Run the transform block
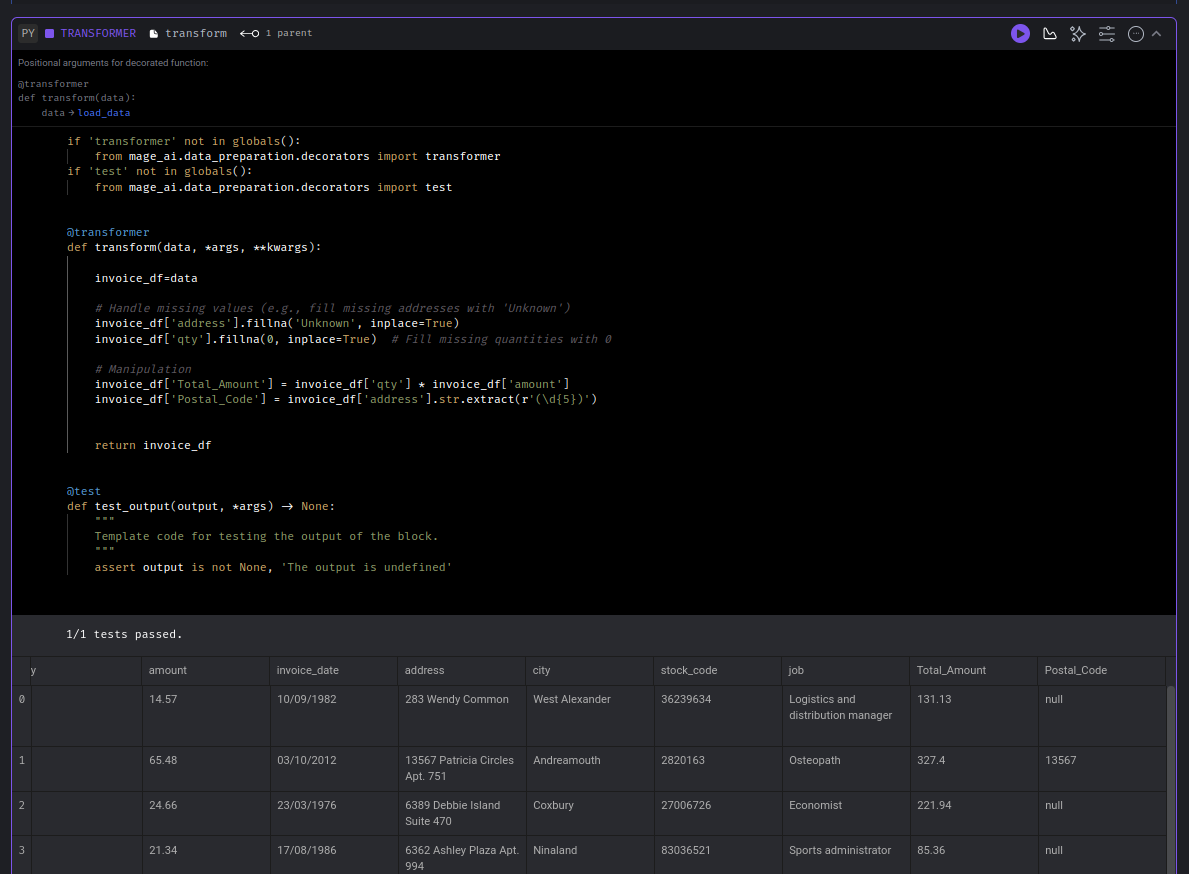 [1020, 33]
